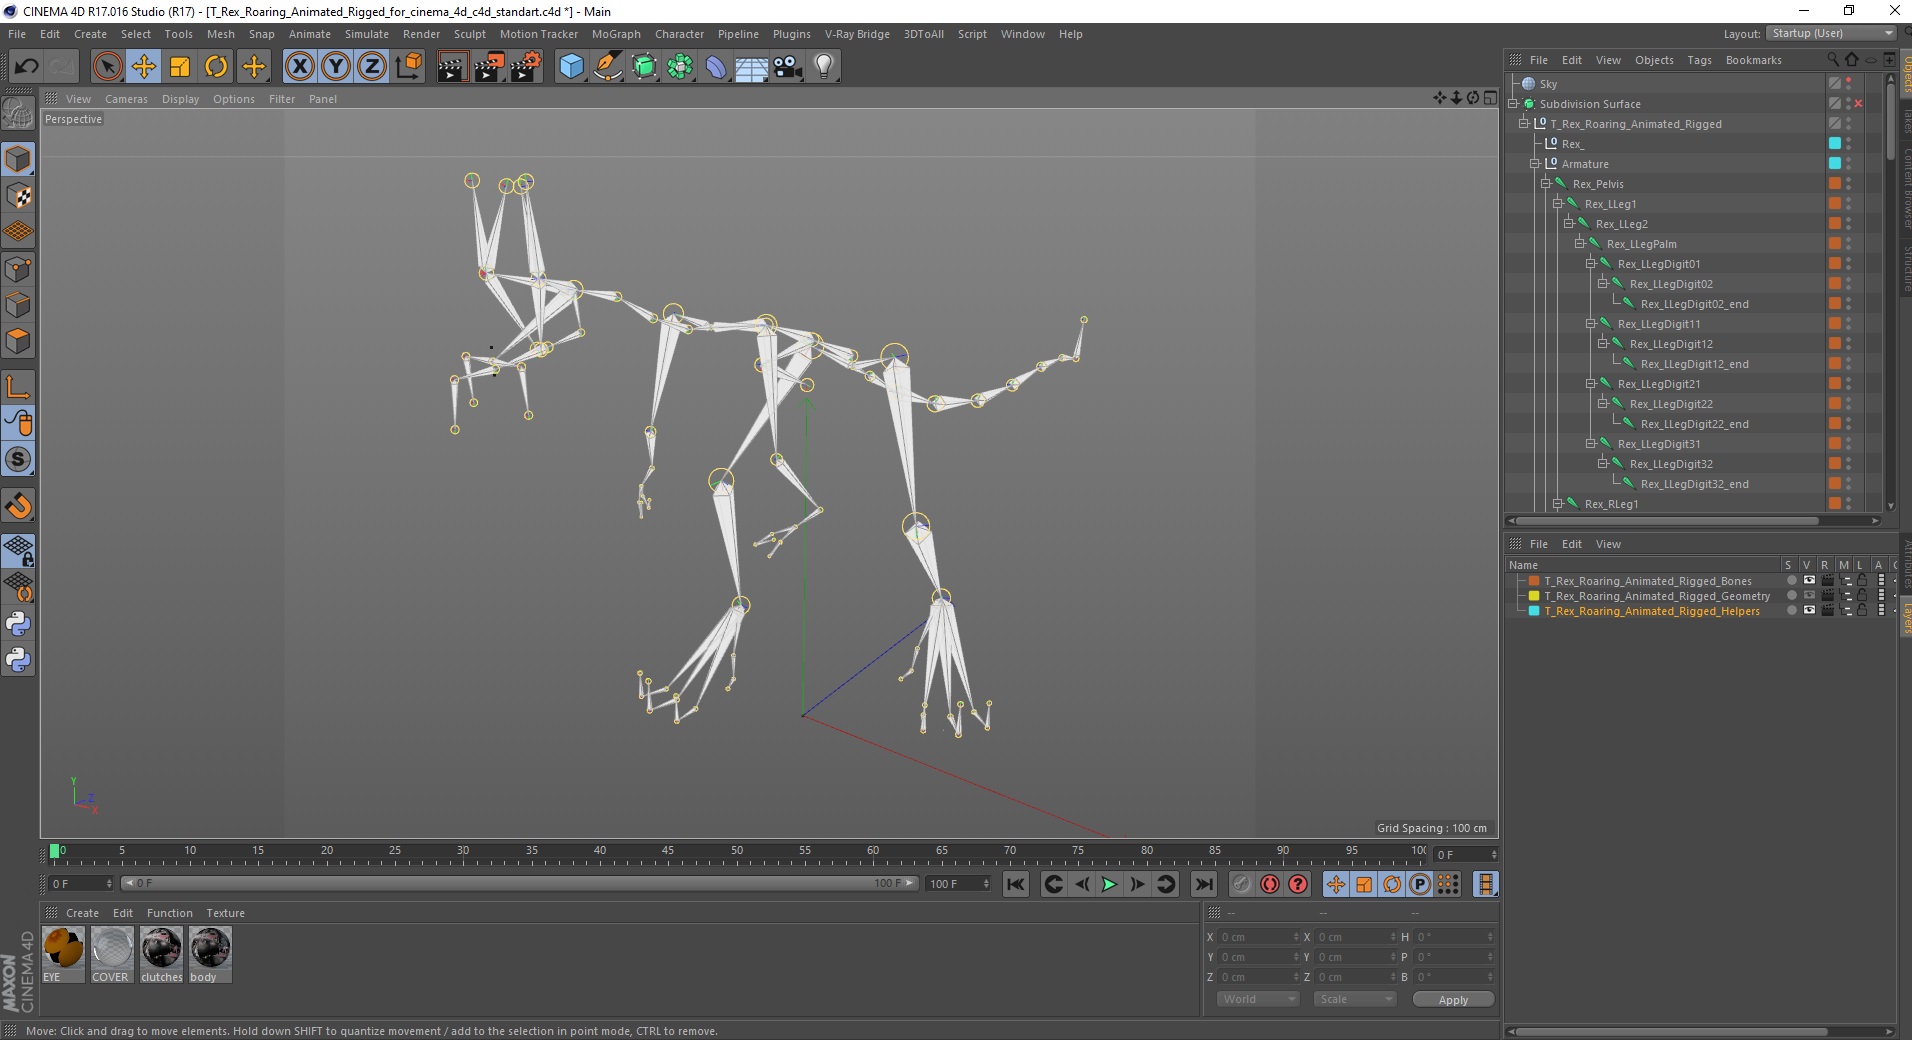Open the Array generator icon
This screenshot has width=1912, height=1040.
pyautogui.click(x=680, y=67)
